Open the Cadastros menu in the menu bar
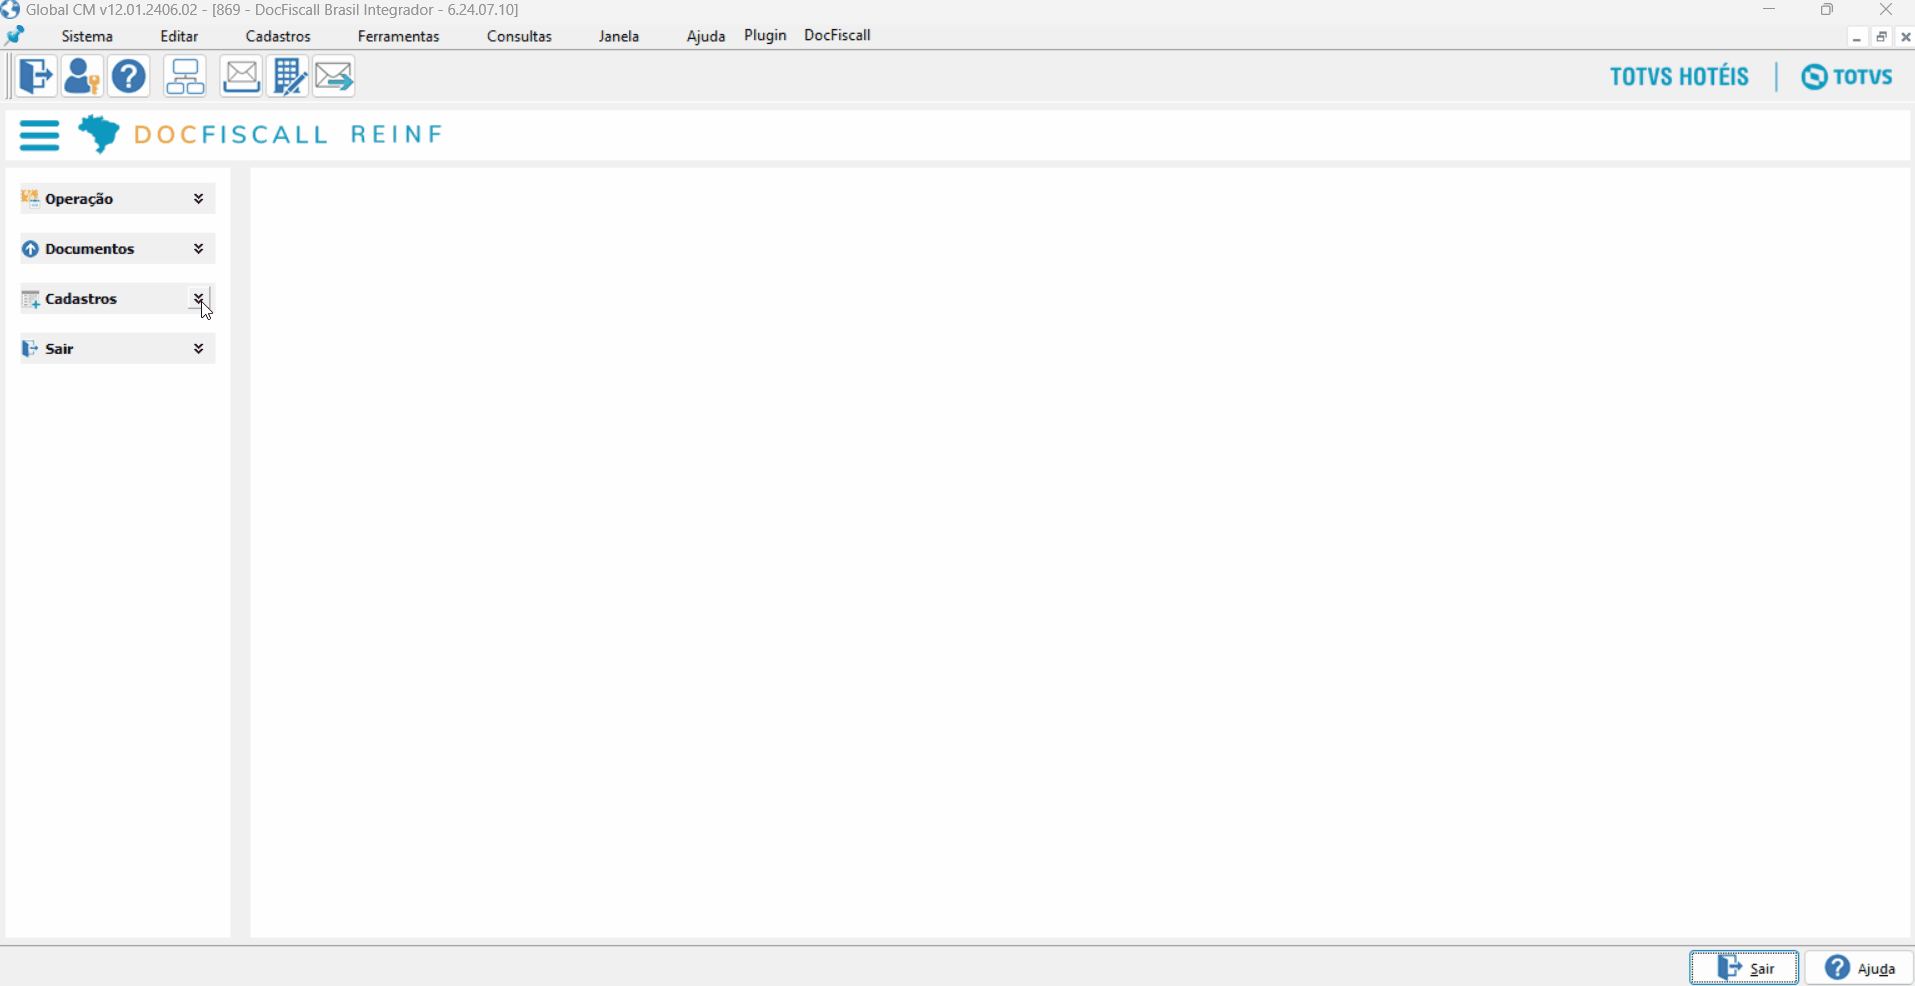The image size is (1915, 986). click(278, 36)
